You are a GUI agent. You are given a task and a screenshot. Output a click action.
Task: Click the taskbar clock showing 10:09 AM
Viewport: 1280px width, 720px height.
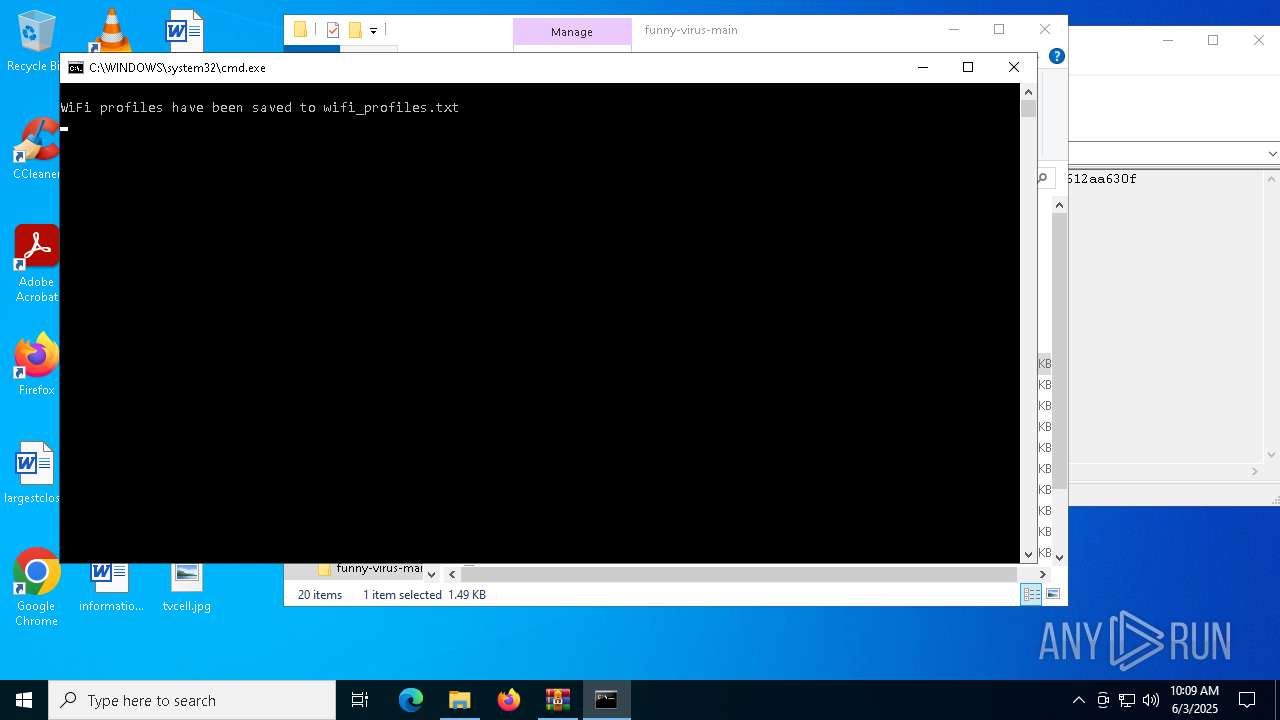(1194, 700)
